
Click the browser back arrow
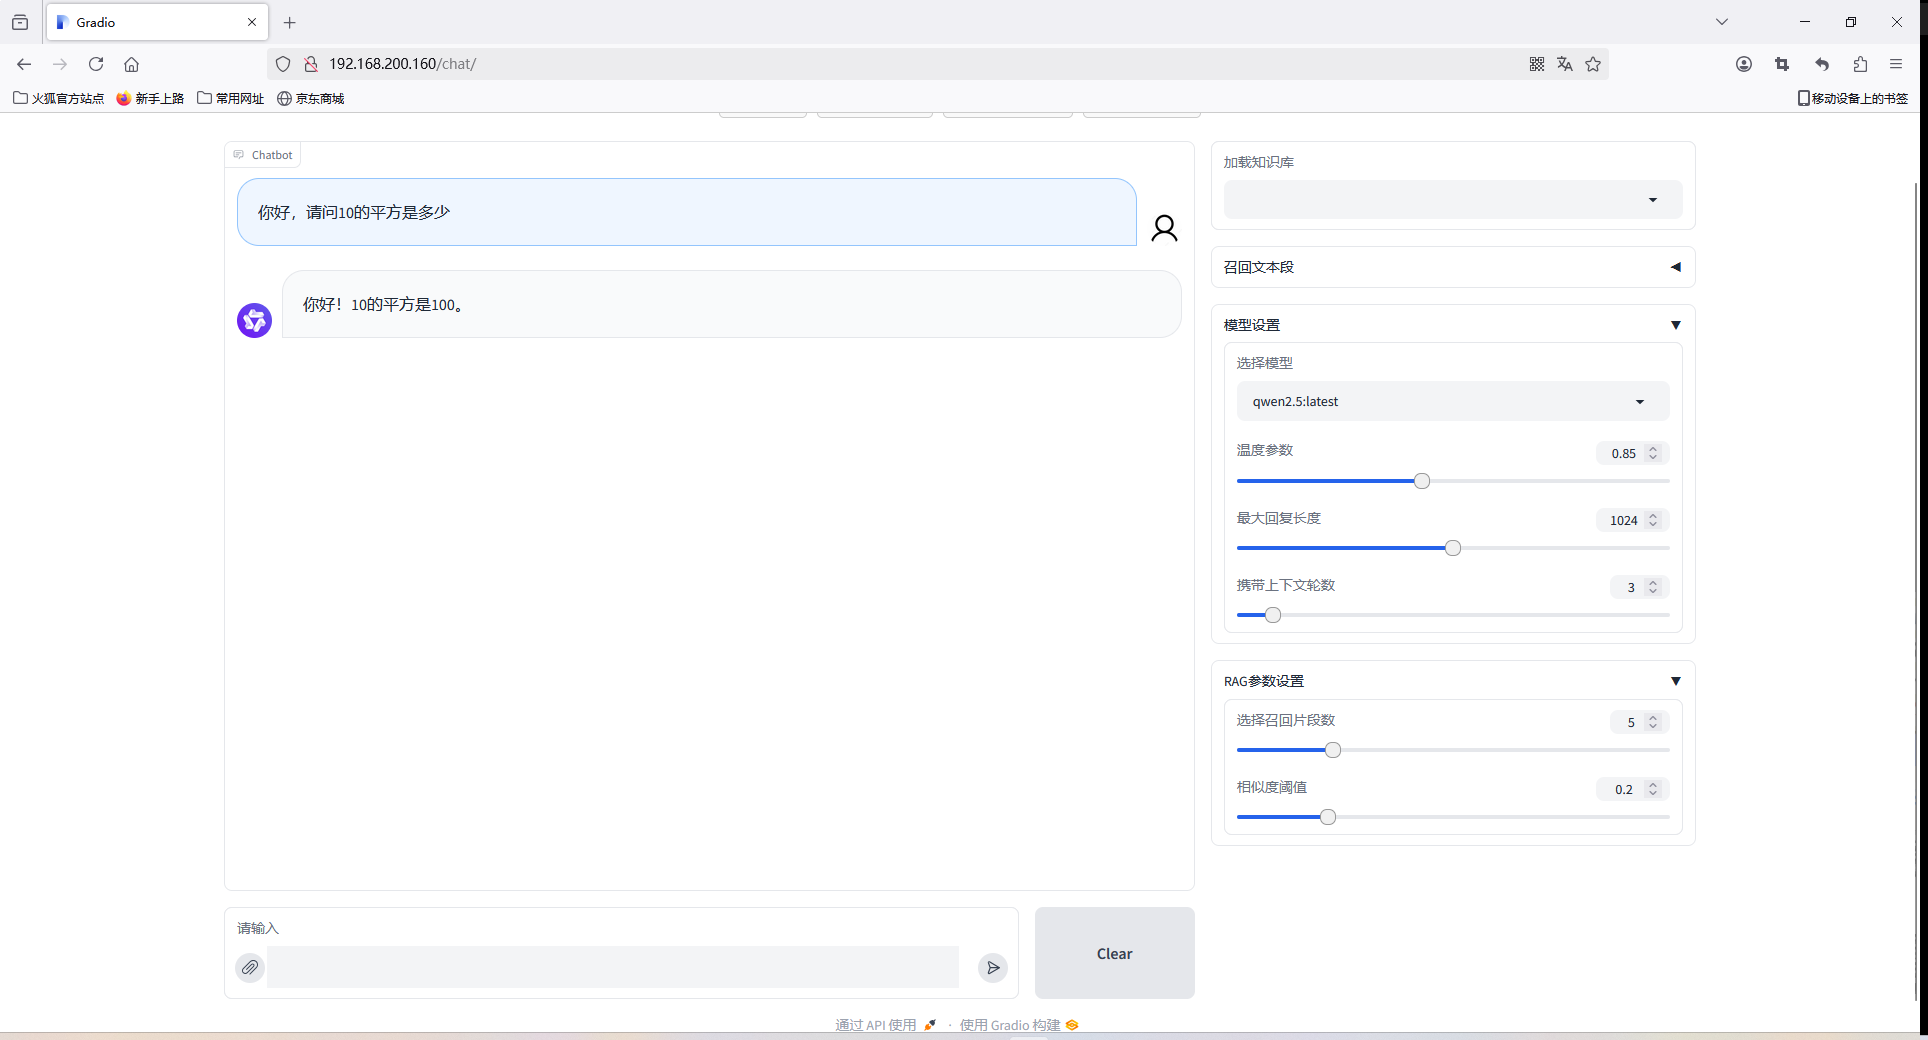(24, 64)
